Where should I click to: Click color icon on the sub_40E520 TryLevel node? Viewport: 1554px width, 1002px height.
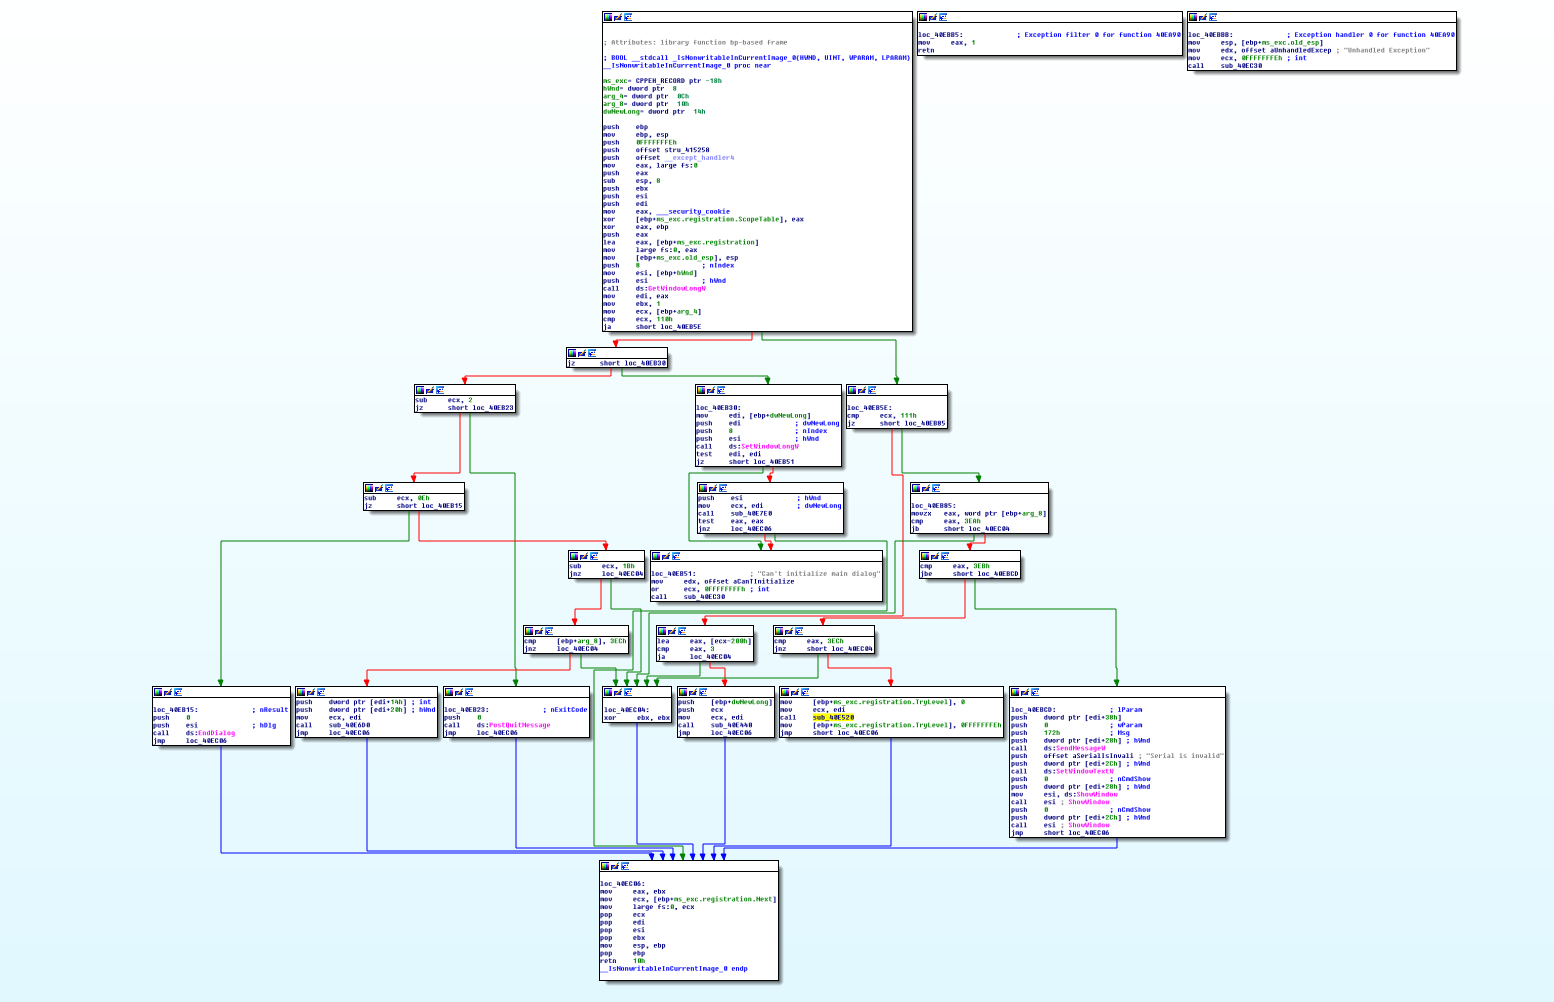785,691
